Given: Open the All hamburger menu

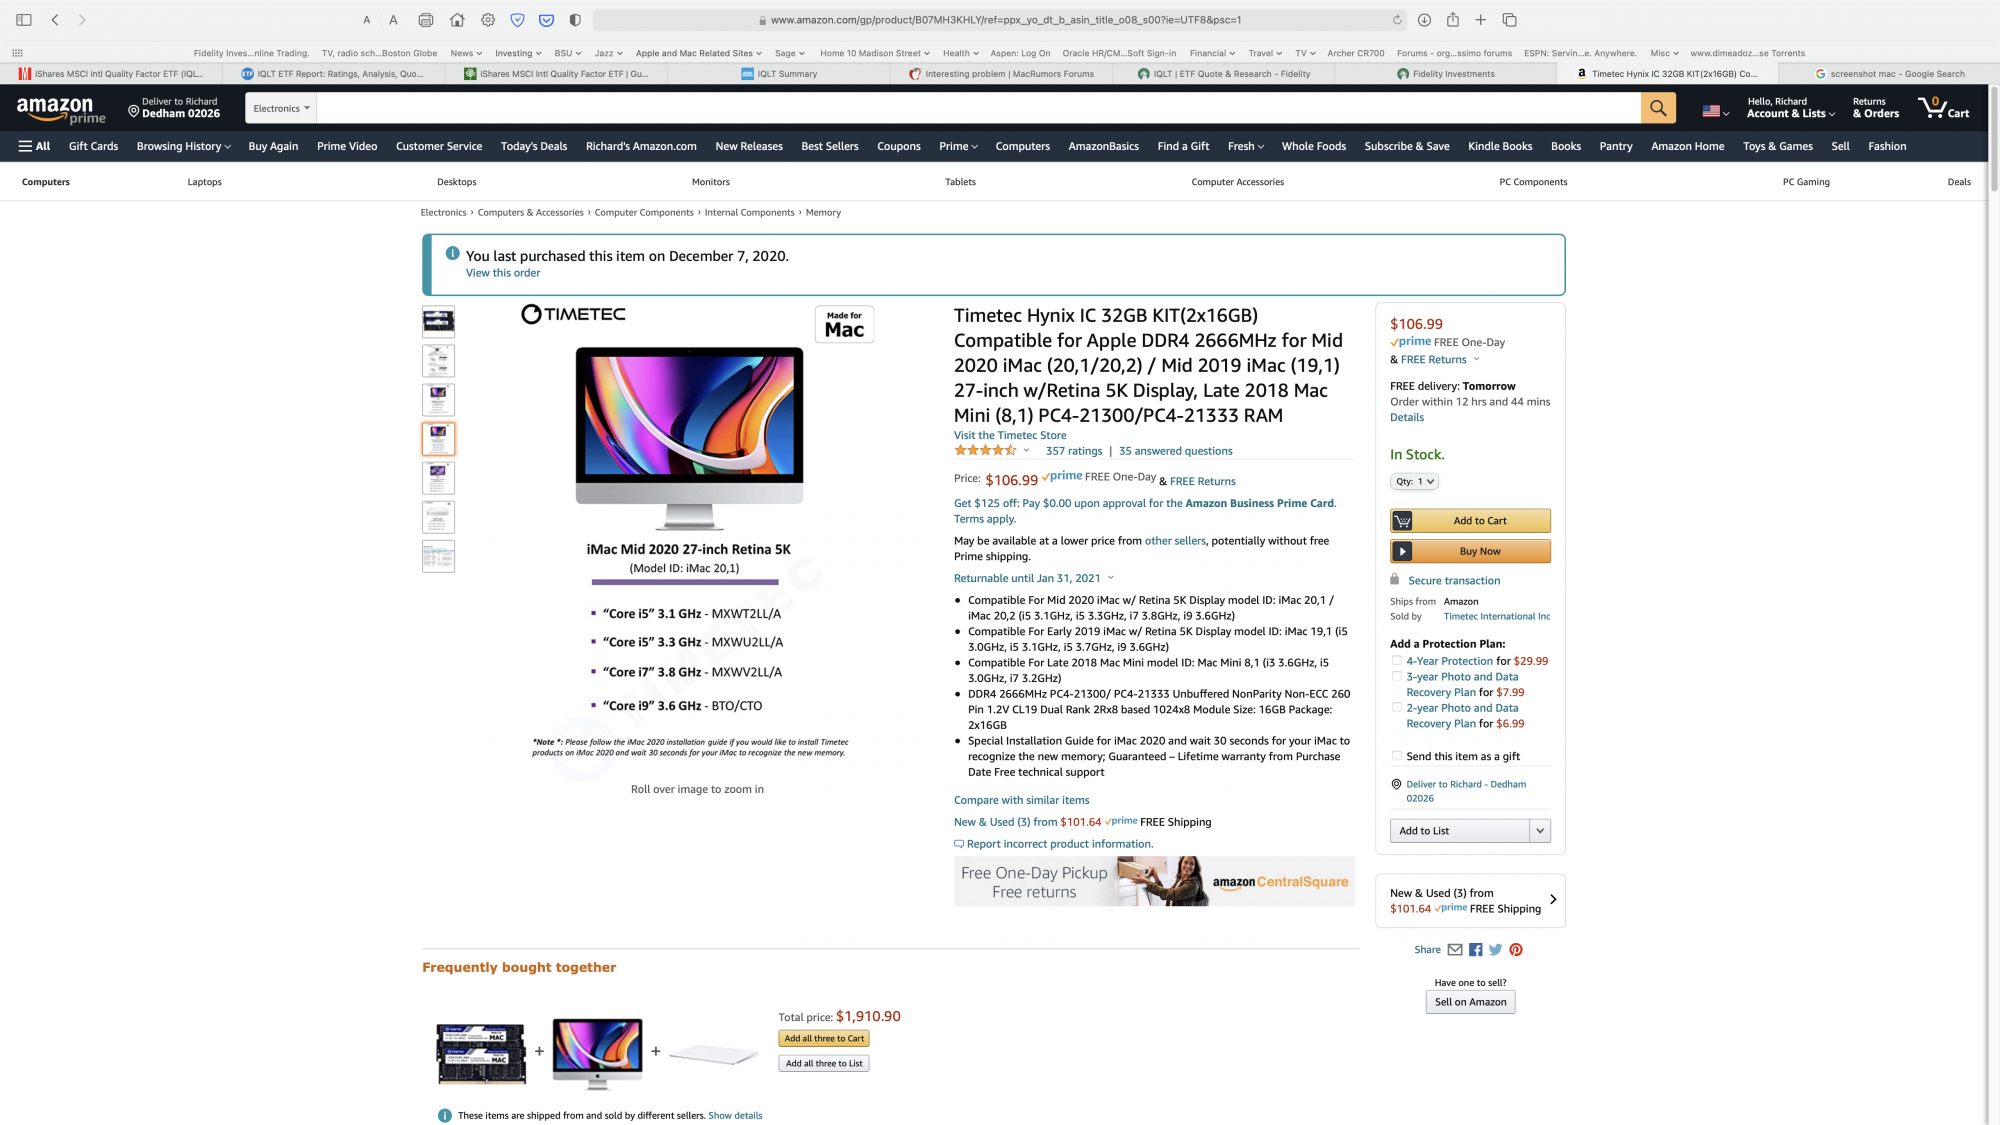Looking at the screenshot, I should 34,146.
